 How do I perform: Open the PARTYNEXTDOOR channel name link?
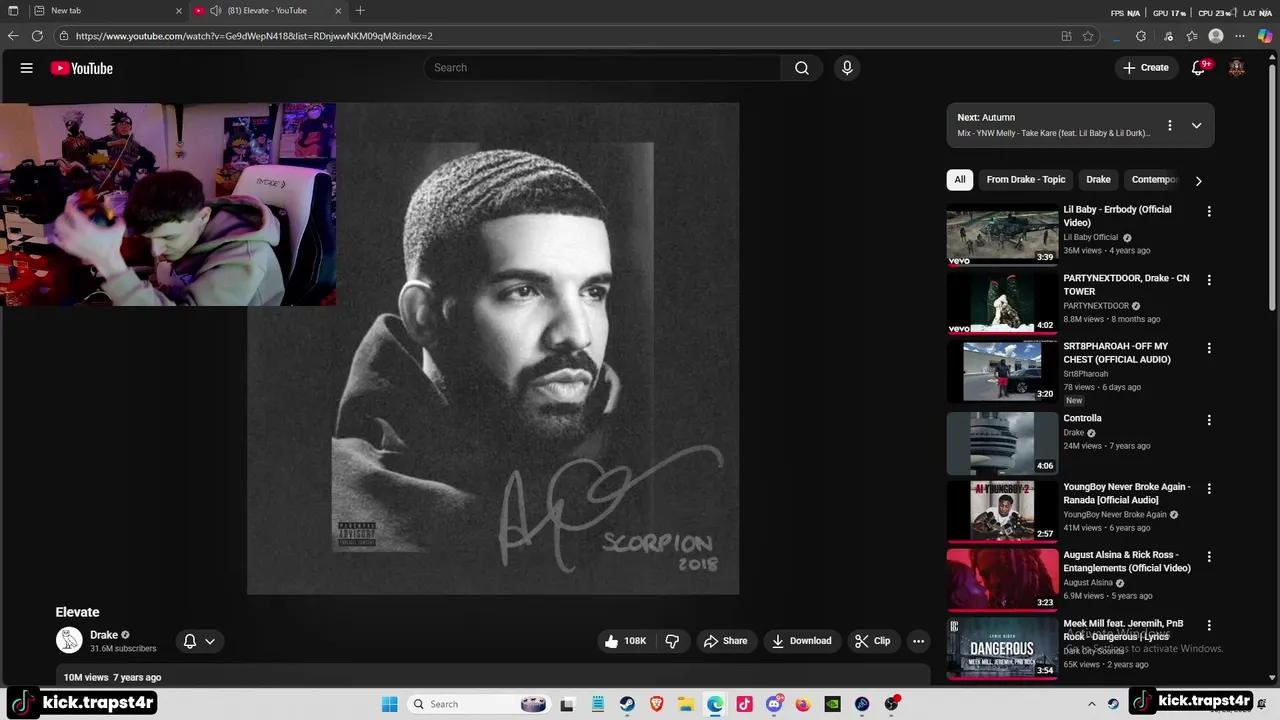coord(1096,306)
